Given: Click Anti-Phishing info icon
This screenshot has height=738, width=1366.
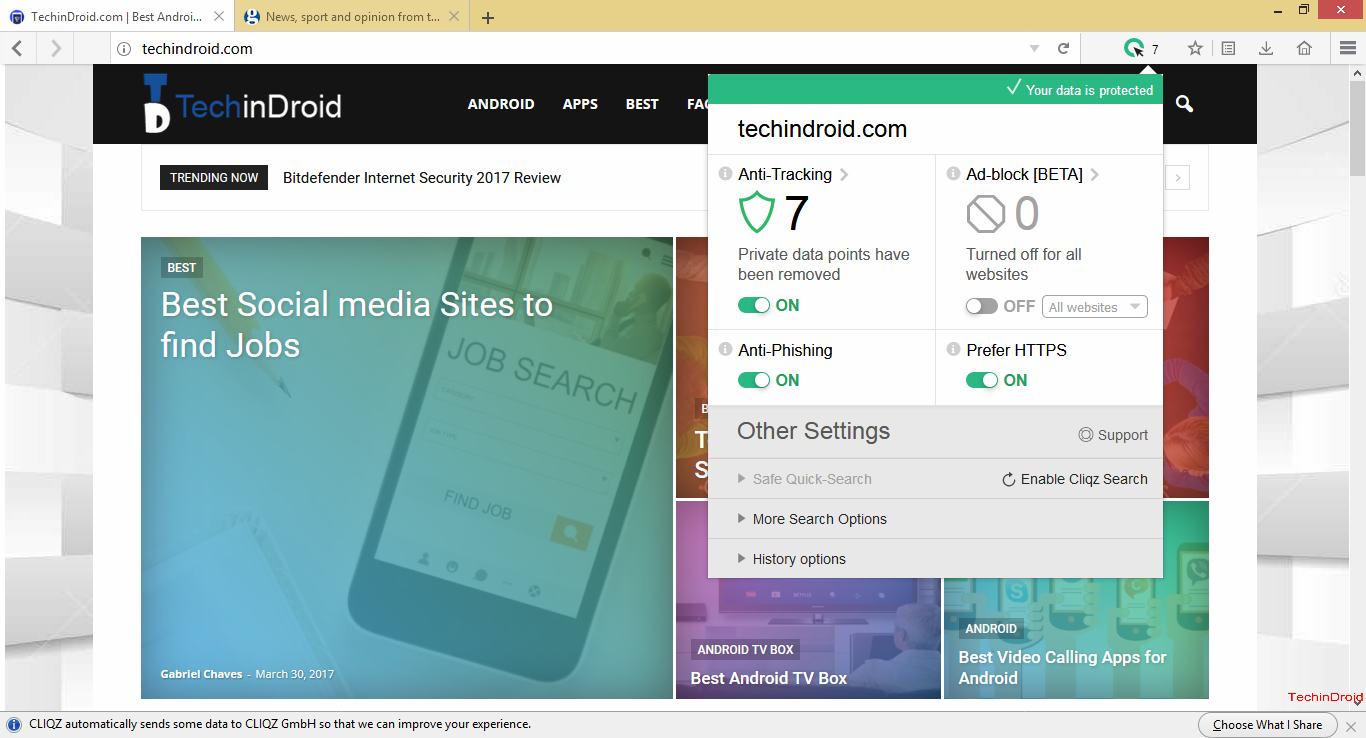Looking at the screenshot, I should coord(725,350).
